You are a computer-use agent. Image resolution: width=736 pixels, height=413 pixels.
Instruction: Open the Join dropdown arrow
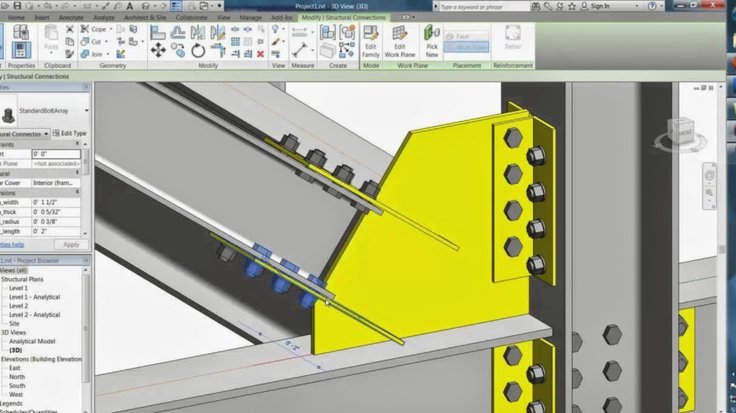tap(107, 54)
